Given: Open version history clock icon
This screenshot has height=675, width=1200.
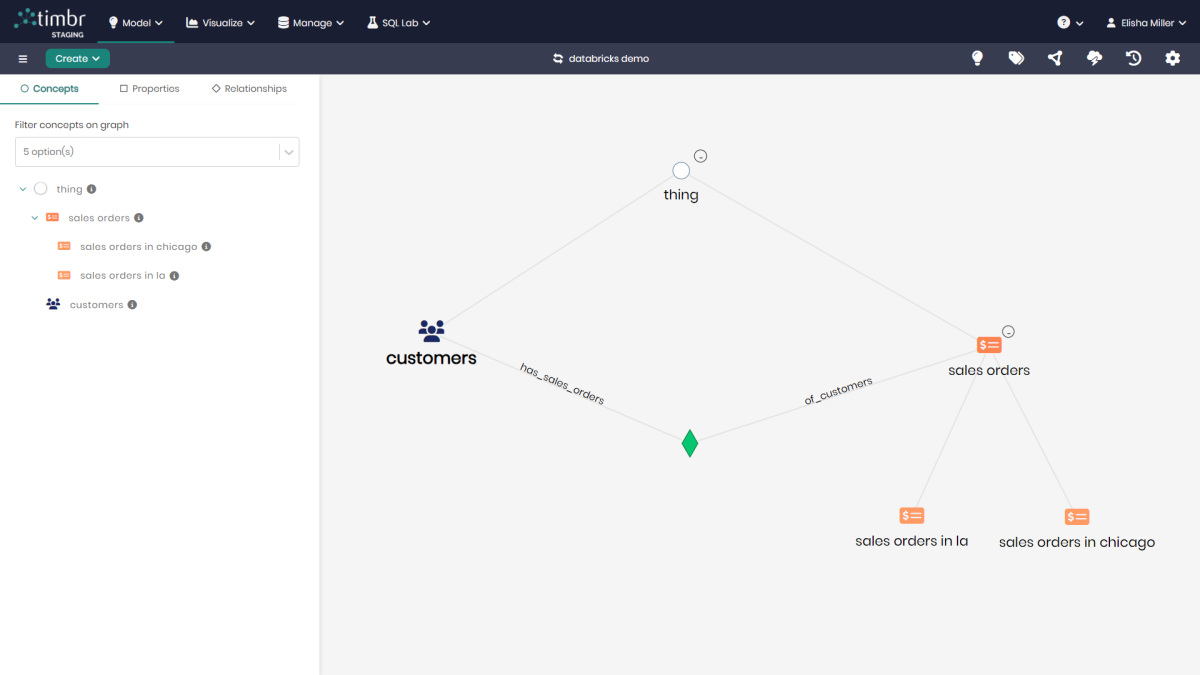Looking at the screenshot, I should (1133, 59).
